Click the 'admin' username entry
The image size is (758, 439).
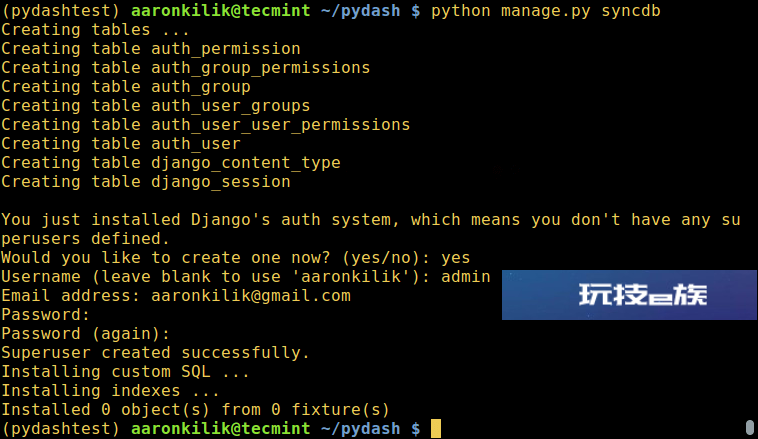pos(466,277)
